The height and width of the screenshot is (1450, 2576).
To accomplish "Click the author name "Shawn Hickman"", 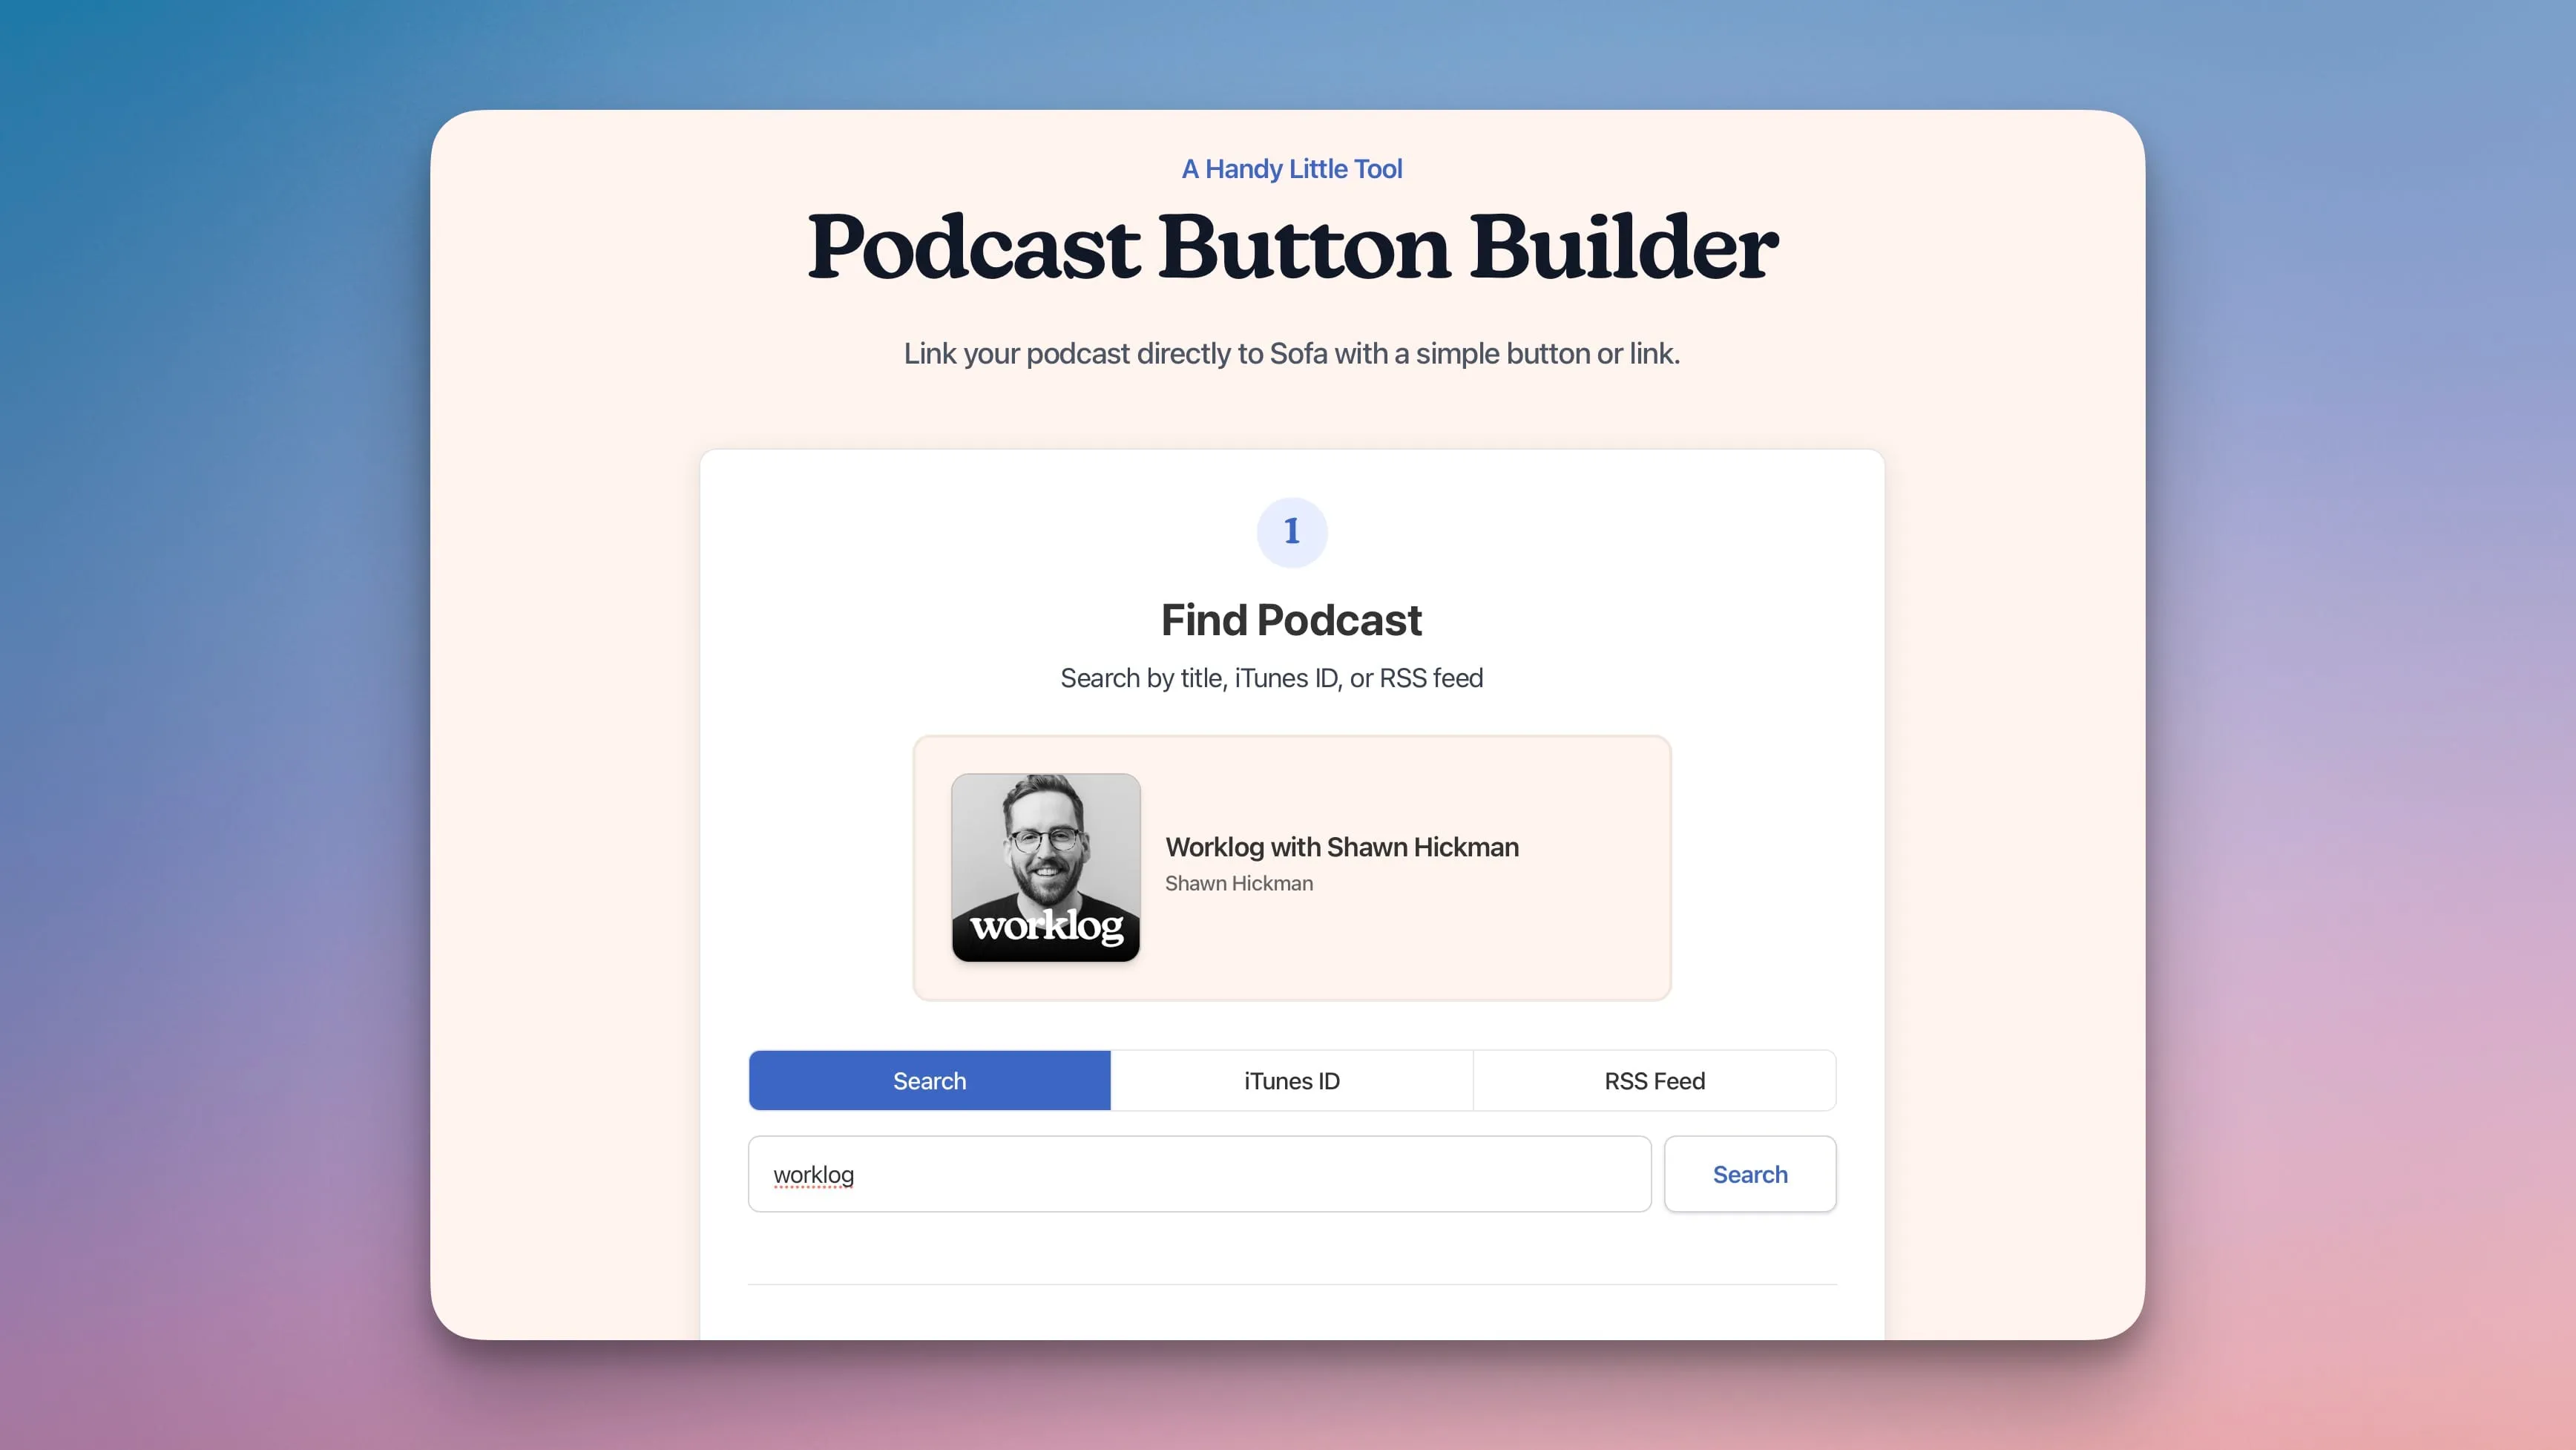I will [1239, 883].
